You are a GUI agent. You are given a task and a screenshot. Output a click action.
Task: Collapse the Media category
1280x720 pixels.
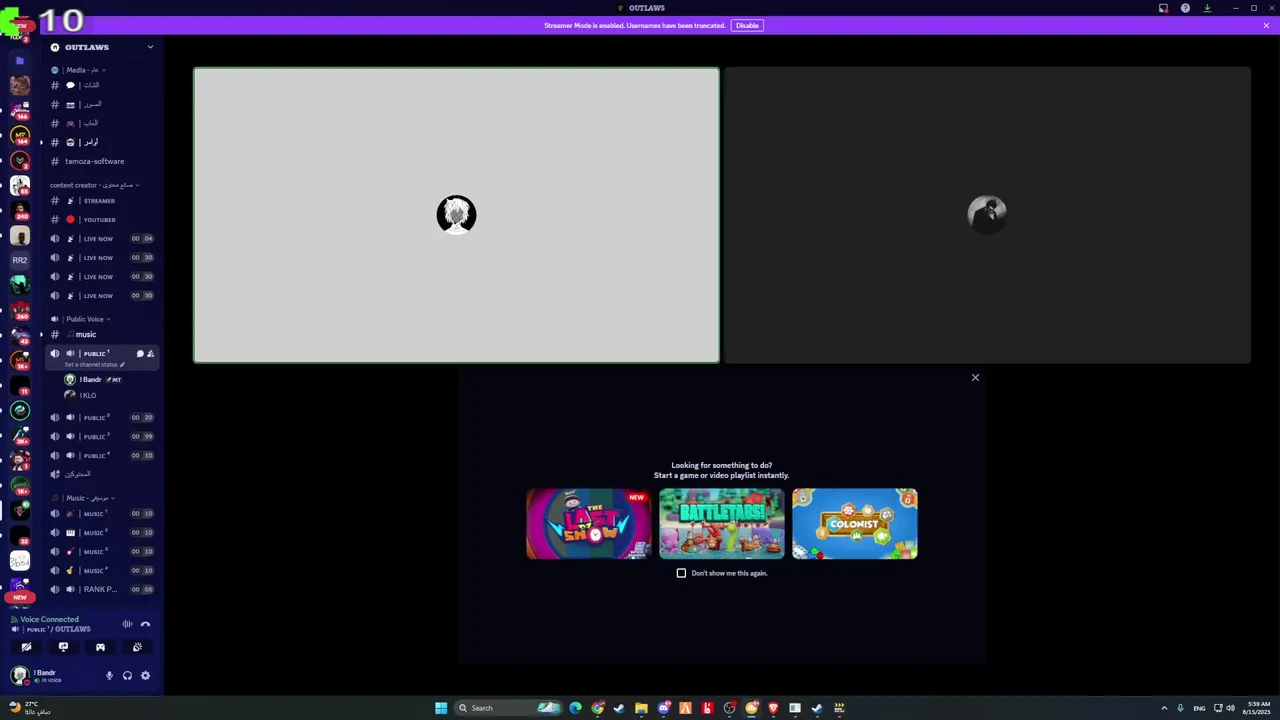[82, 70]
